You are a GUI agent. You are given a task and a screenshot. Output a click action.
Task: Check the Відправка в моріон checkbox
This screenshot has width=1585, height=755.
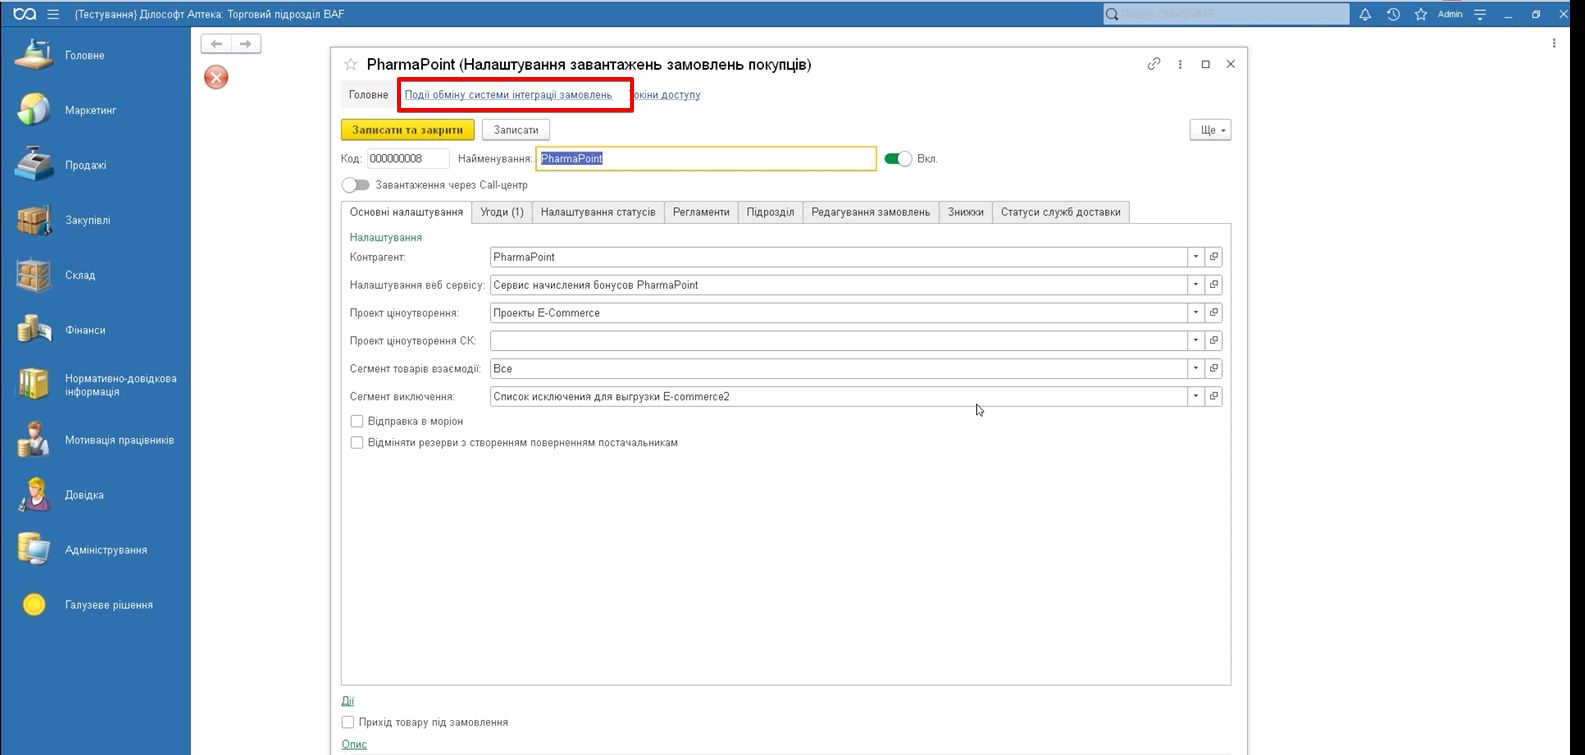click(x=357, y=421)
